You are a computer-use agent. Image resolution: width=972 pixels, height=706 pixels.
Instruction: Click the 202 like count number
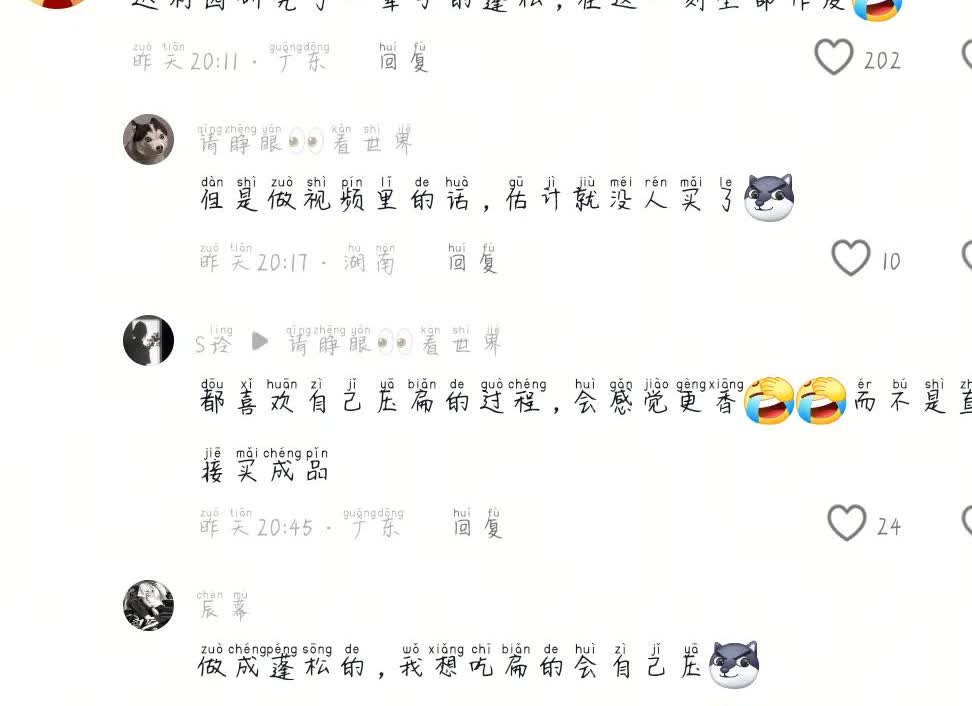point(882,60)
